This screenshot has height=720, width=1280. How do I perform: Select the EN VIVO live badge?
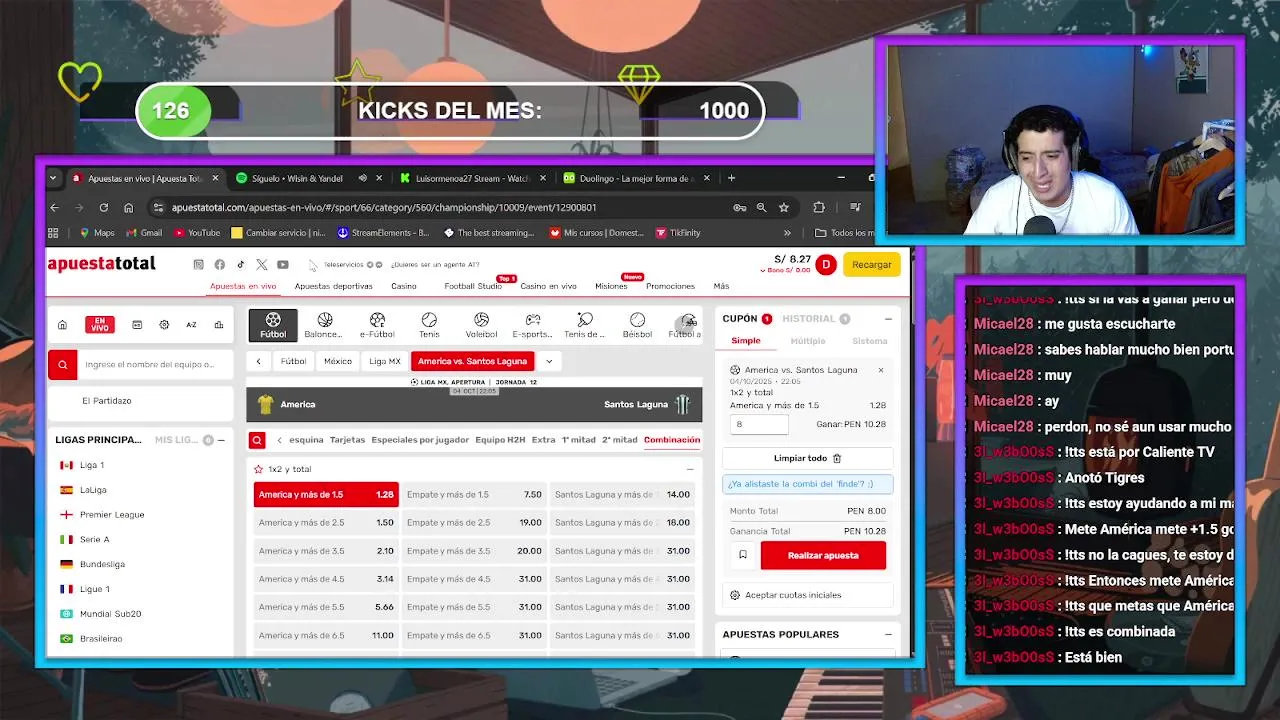click(x=100, y=324)
